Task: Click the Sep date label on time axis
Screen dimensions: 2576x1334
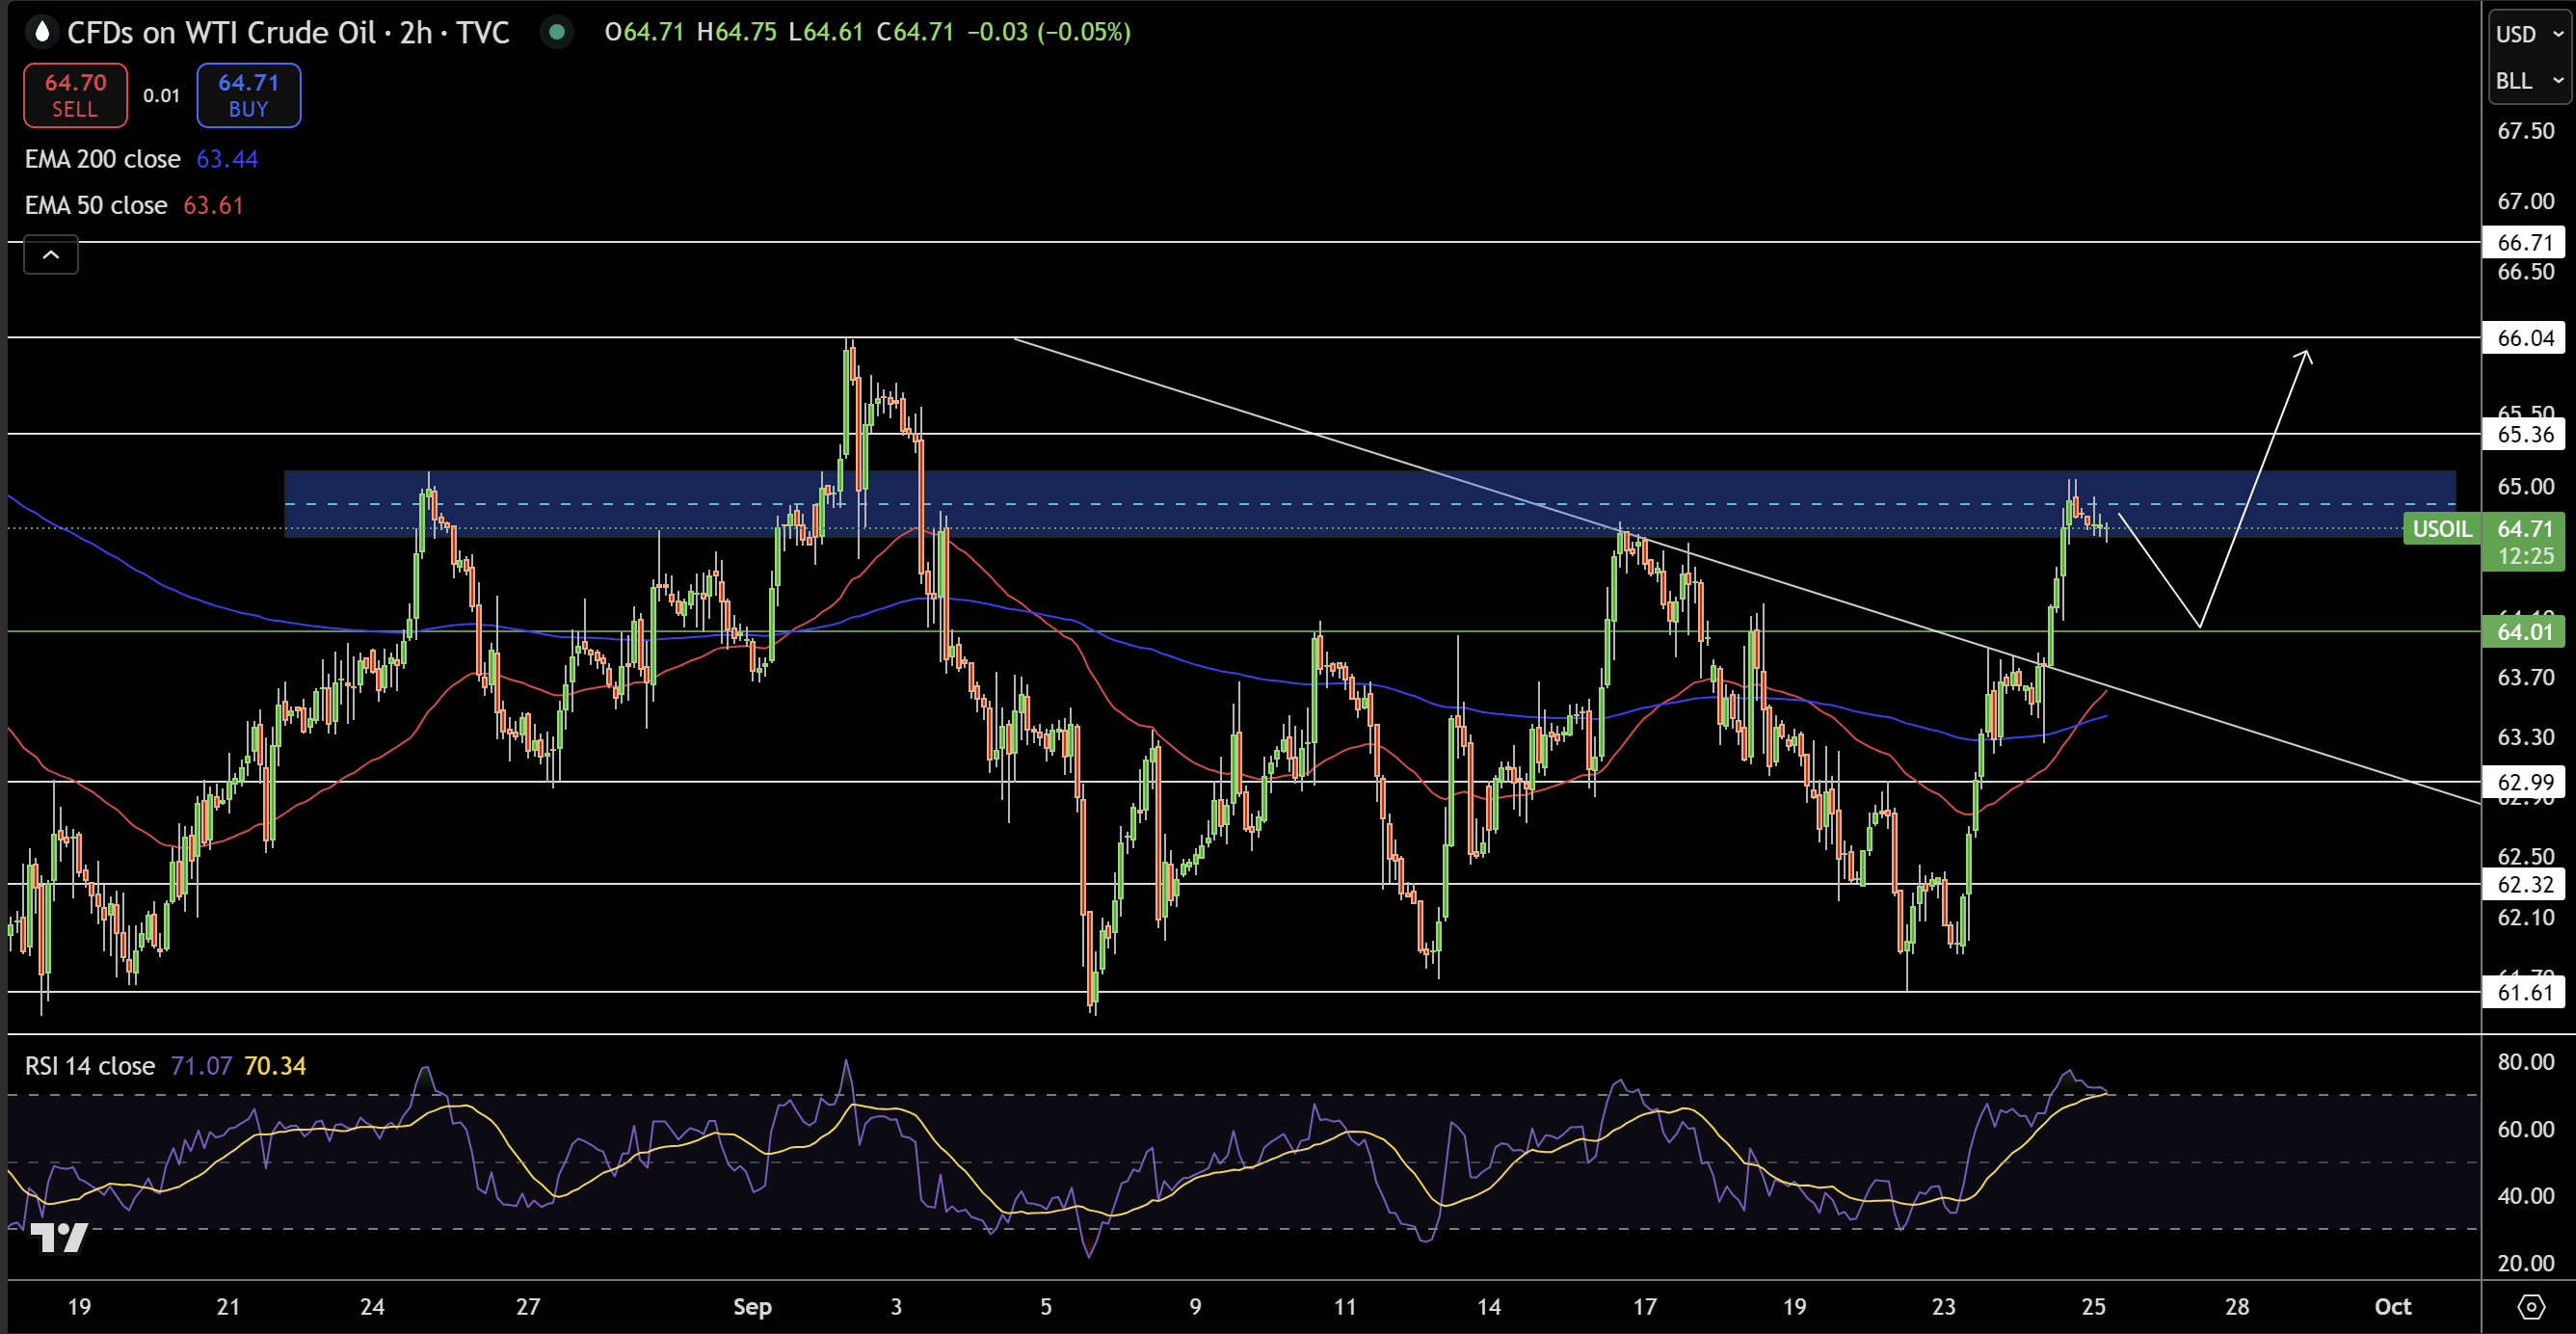Action: coord(752,1306)
